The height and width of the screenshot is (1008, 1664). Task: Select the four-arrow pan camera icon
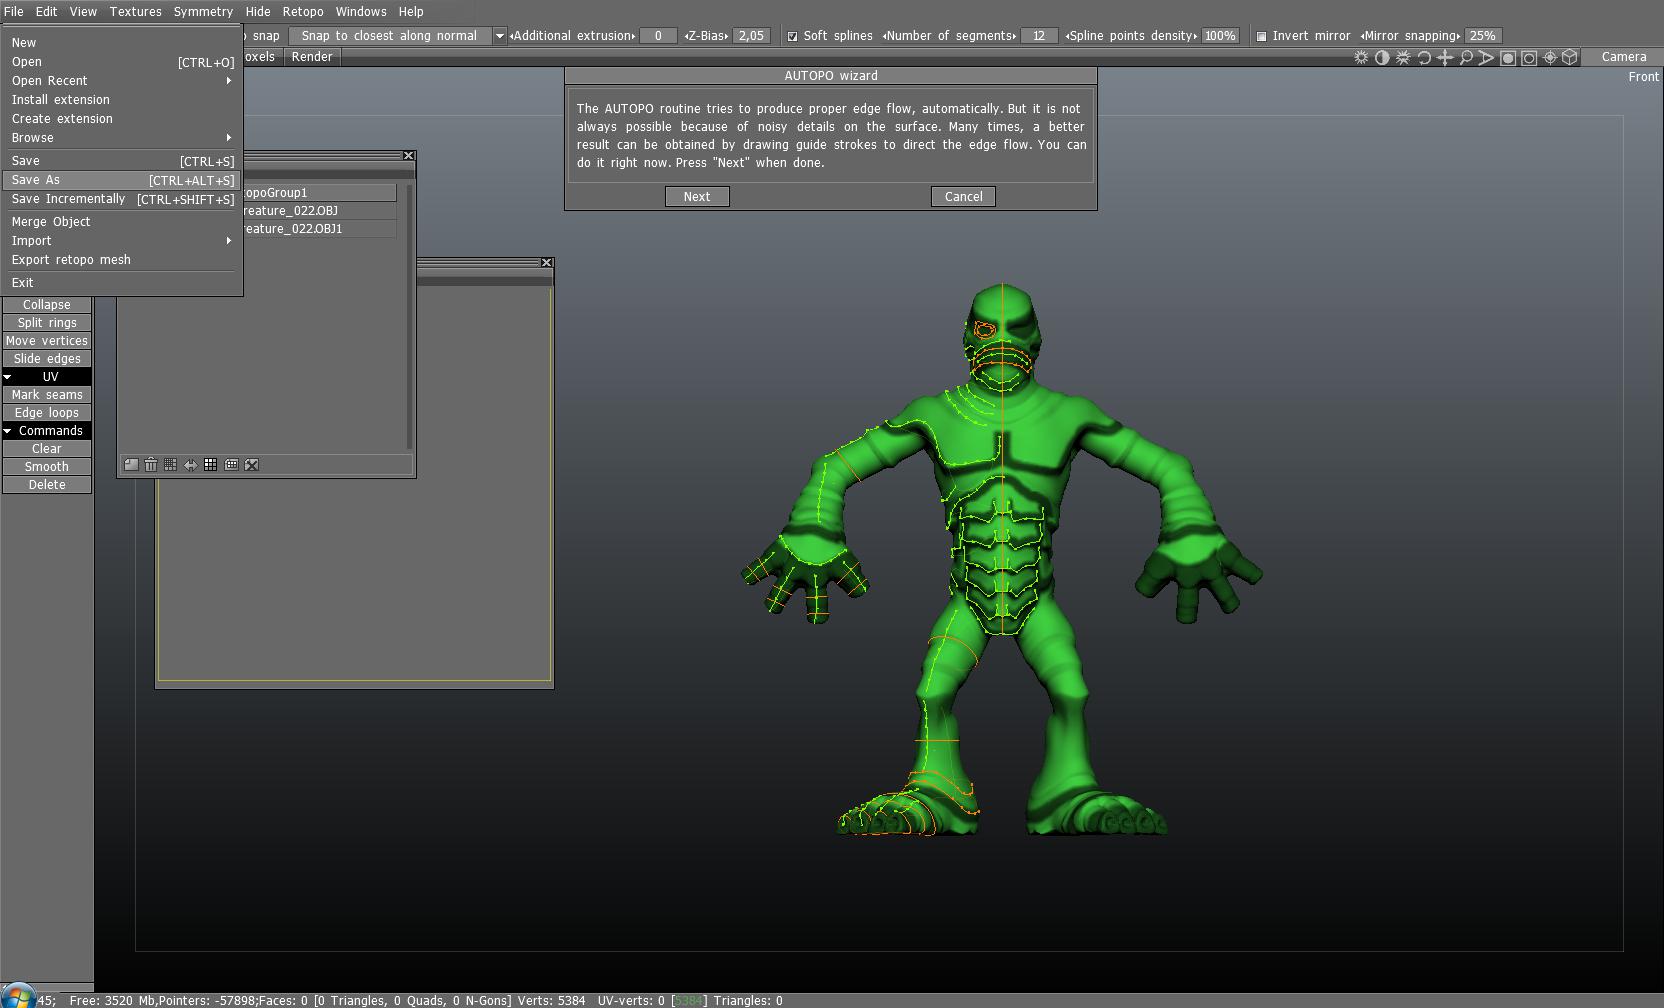click(x=1445, y=58)
